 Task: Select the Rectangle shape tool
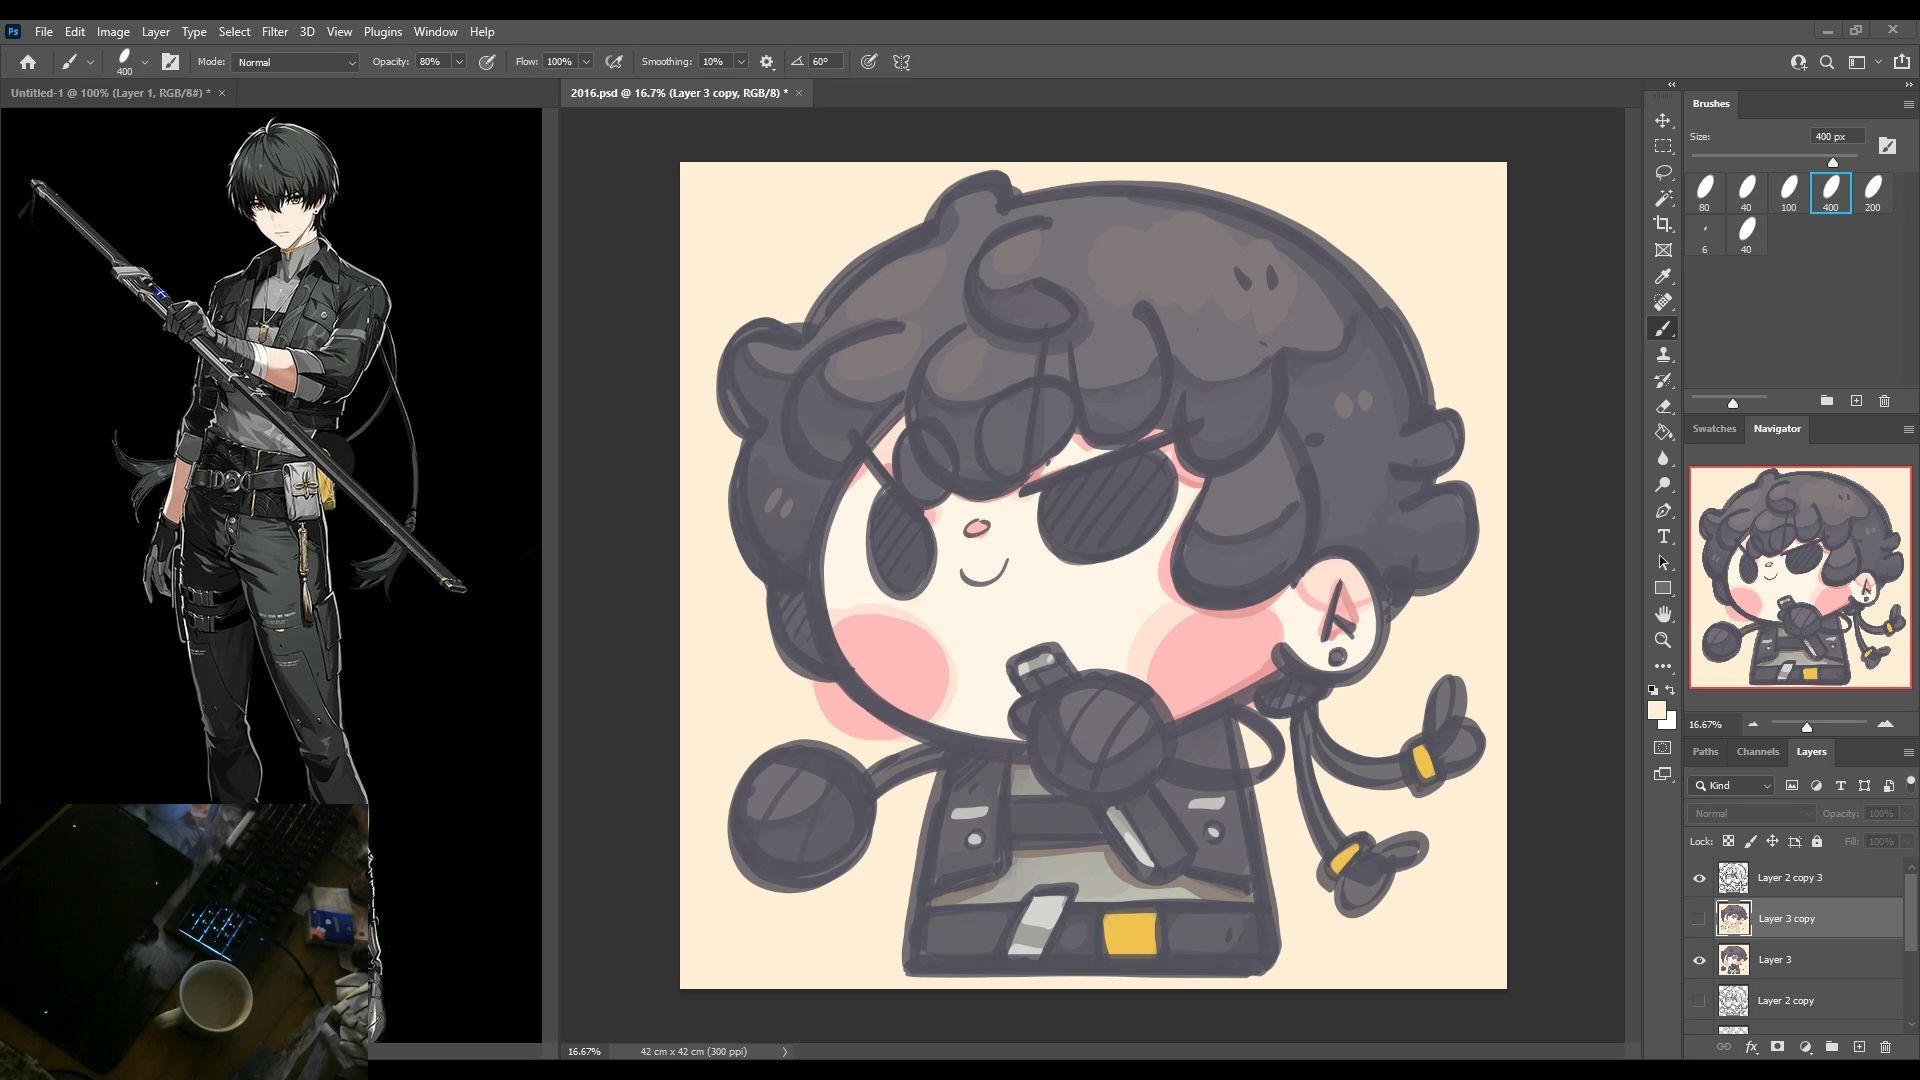coord(1663,588)
